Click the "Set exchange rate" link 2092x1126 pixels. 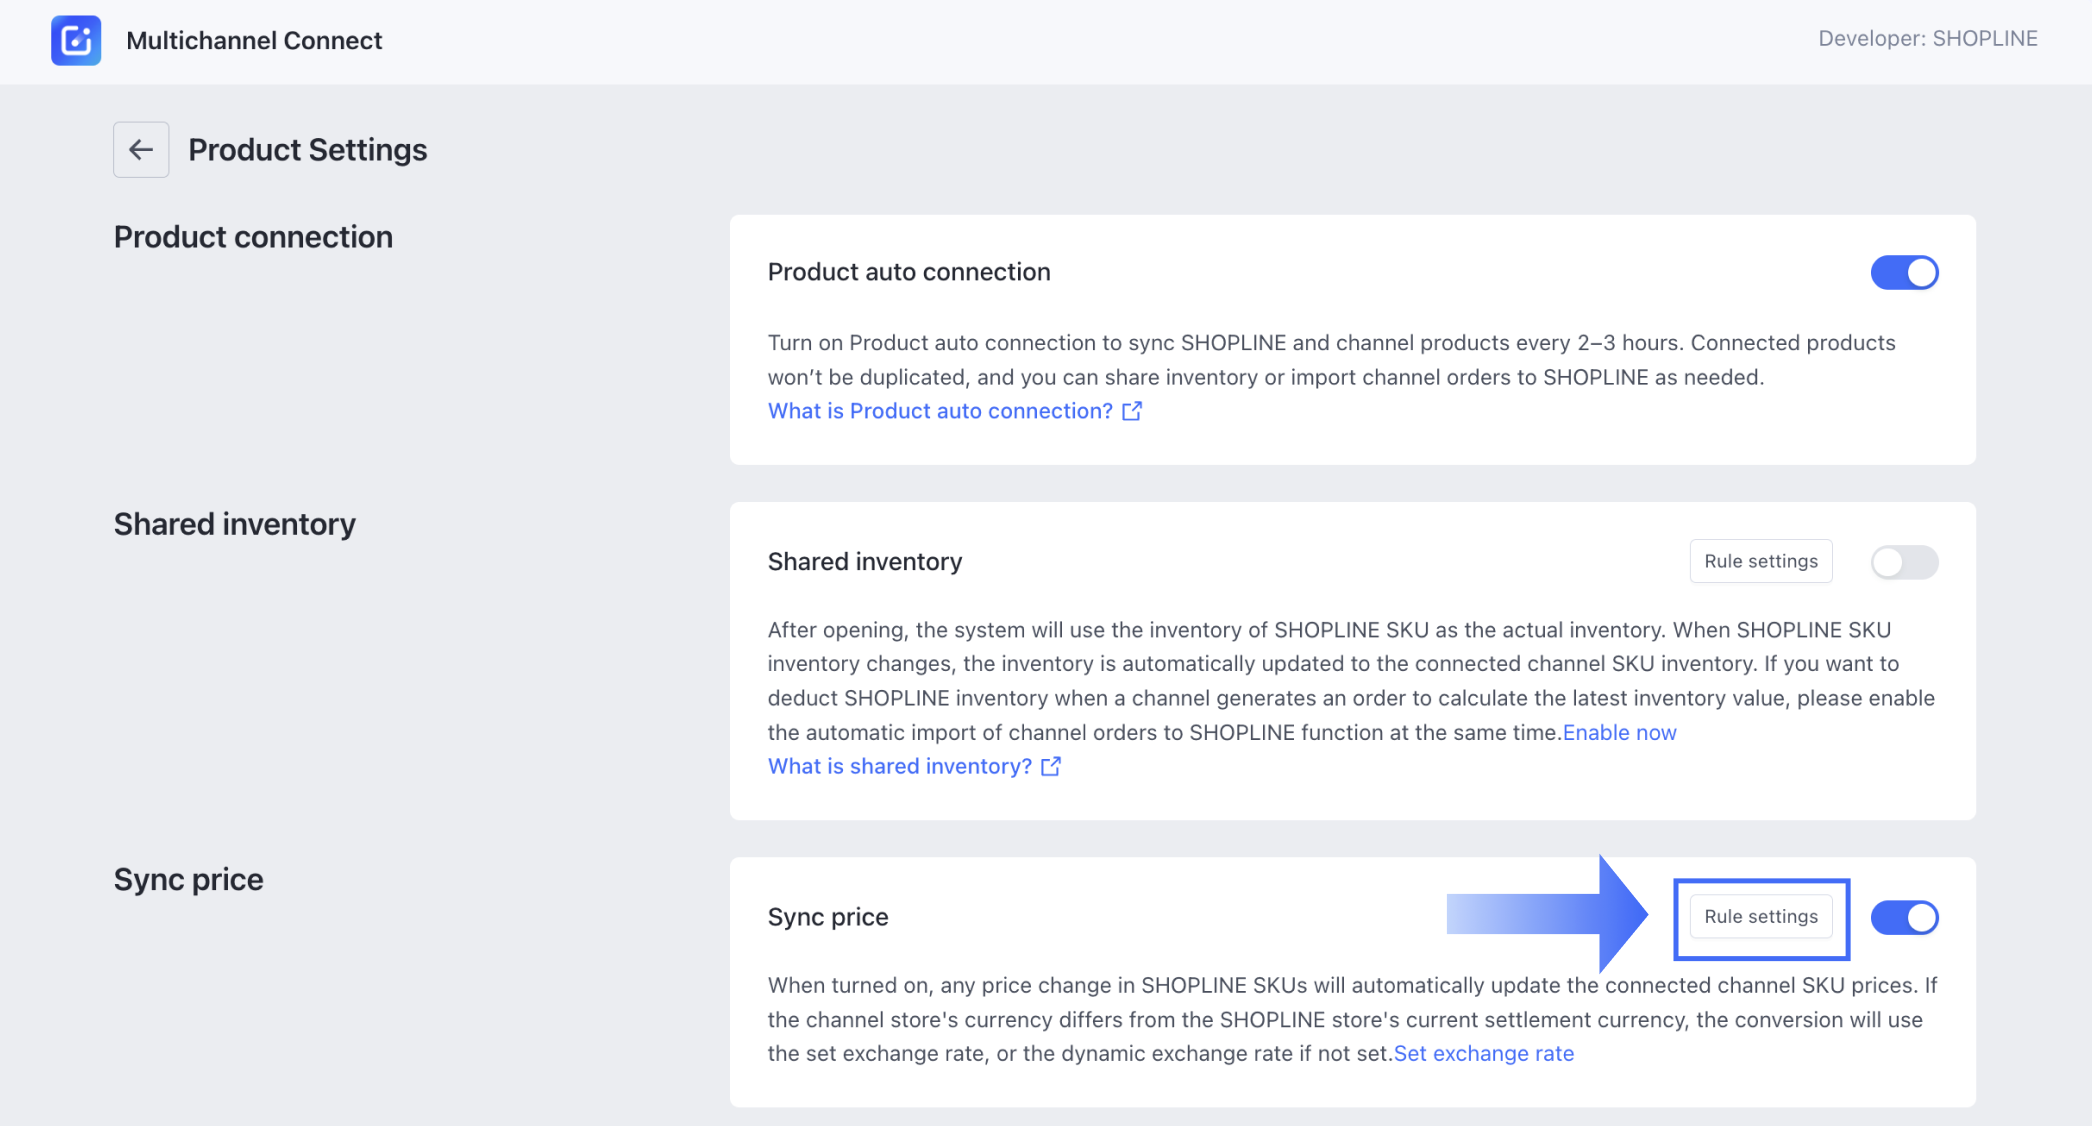click(x=1484, y=1053)
